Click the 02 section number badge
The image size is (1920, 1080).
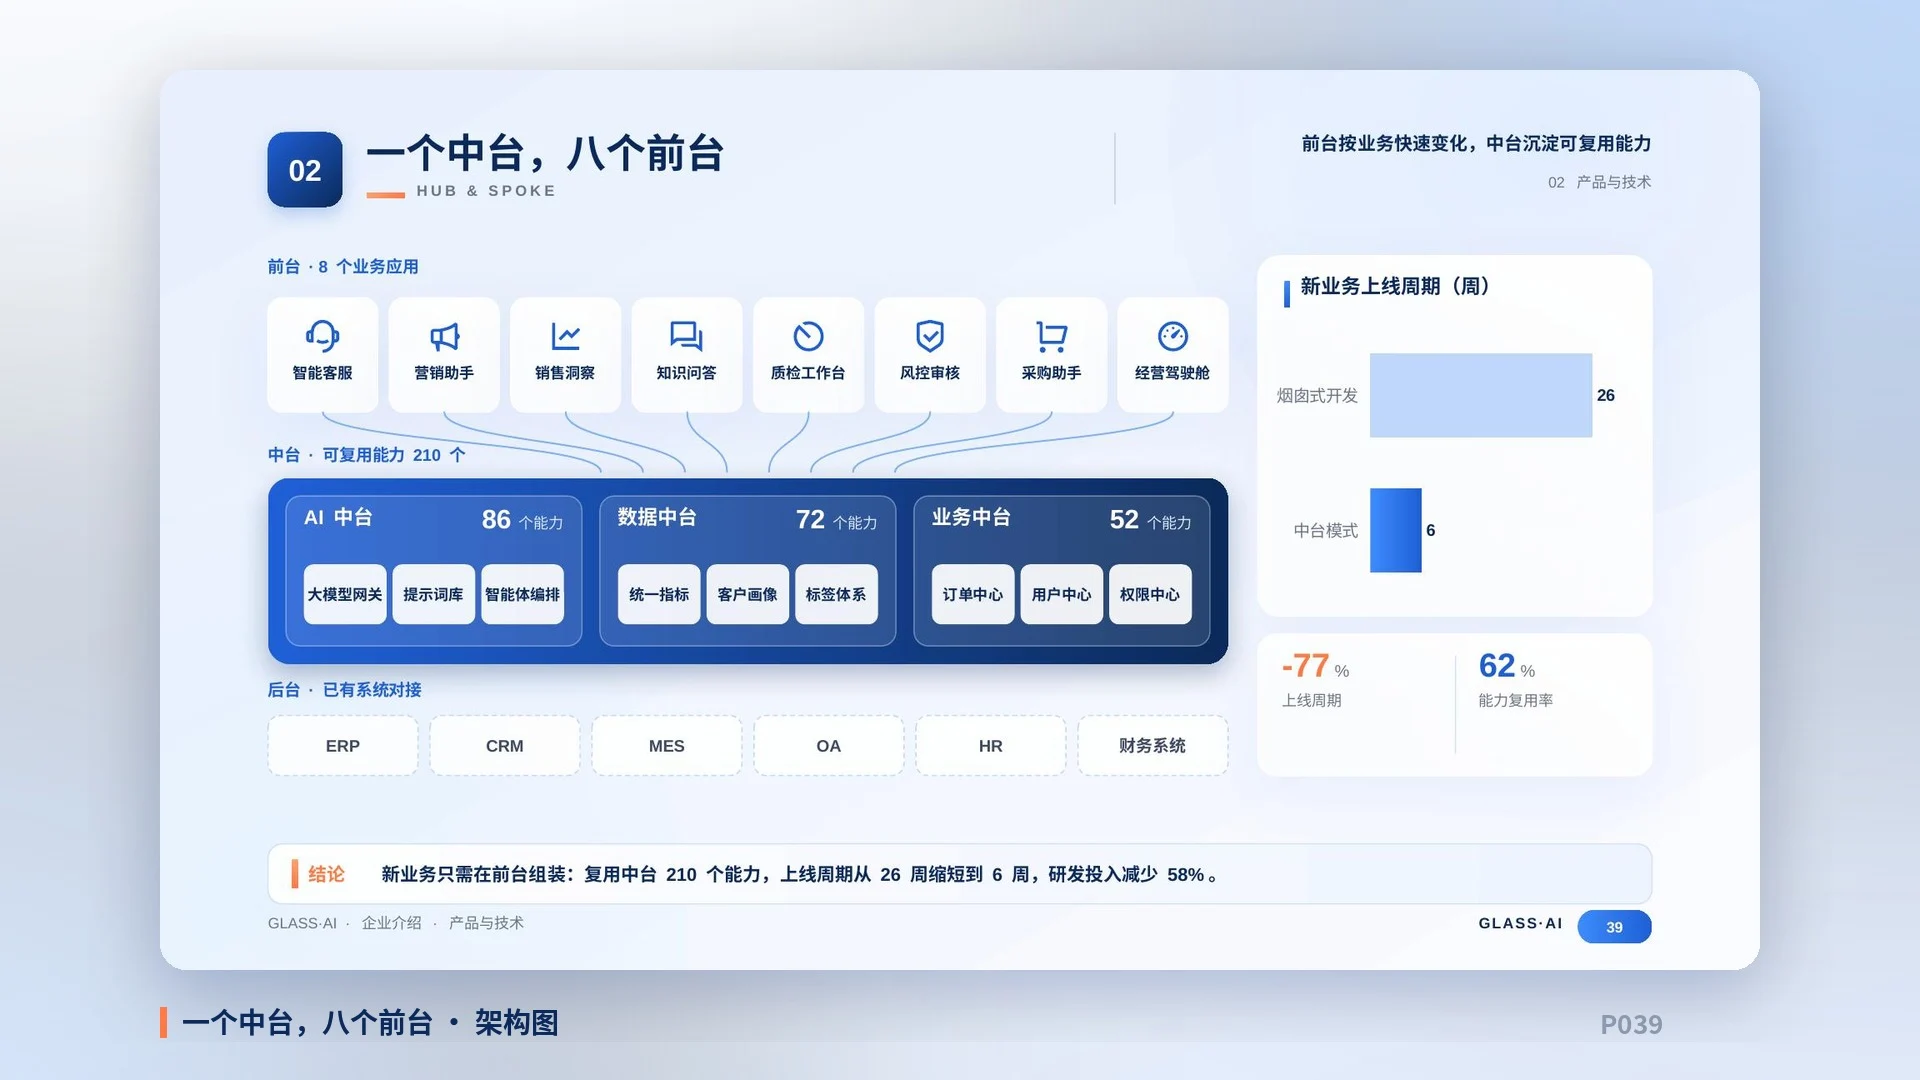305,170
